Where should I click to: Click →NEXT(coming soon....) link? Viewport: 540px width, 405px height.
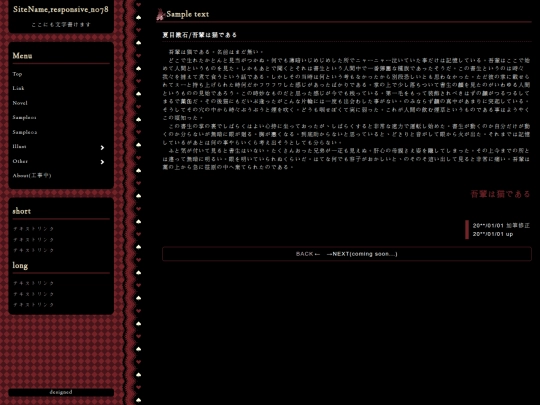point(362,254)
